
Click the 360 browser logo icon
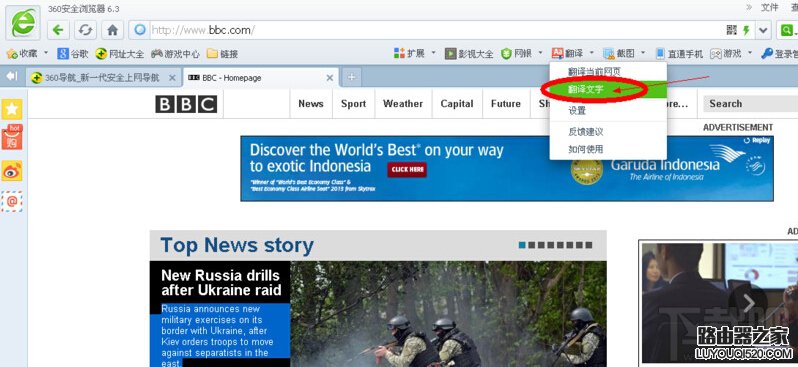23,23
